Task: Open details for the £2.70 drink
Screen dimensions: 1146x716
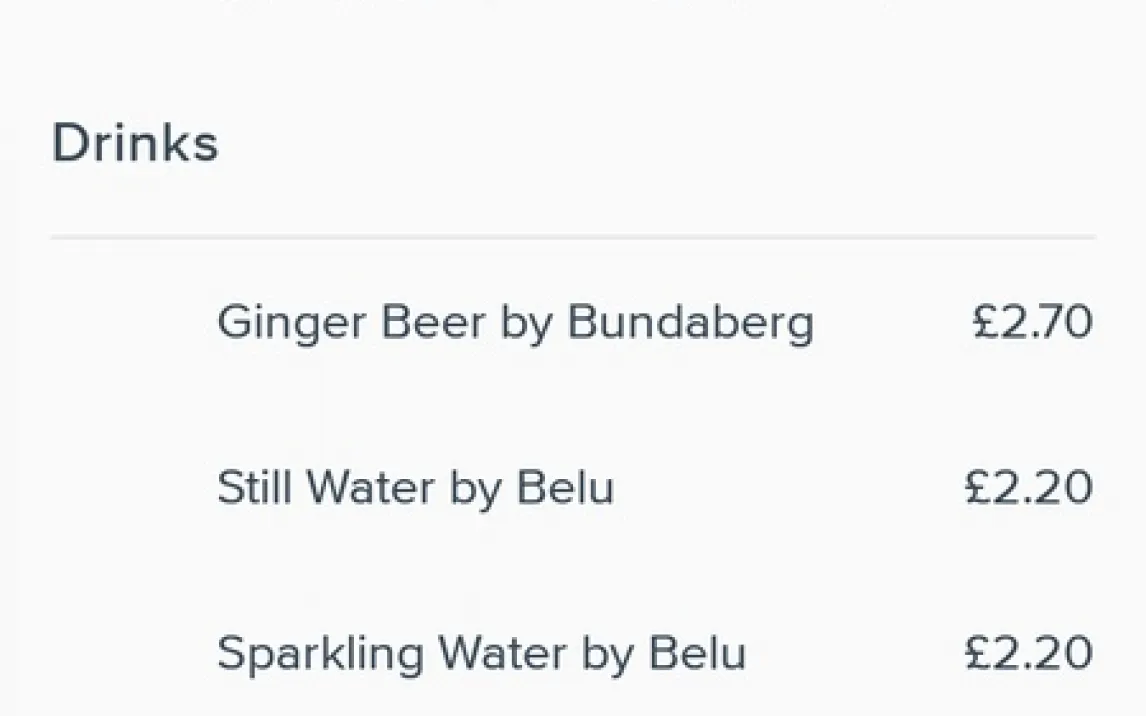Action: 515,323
